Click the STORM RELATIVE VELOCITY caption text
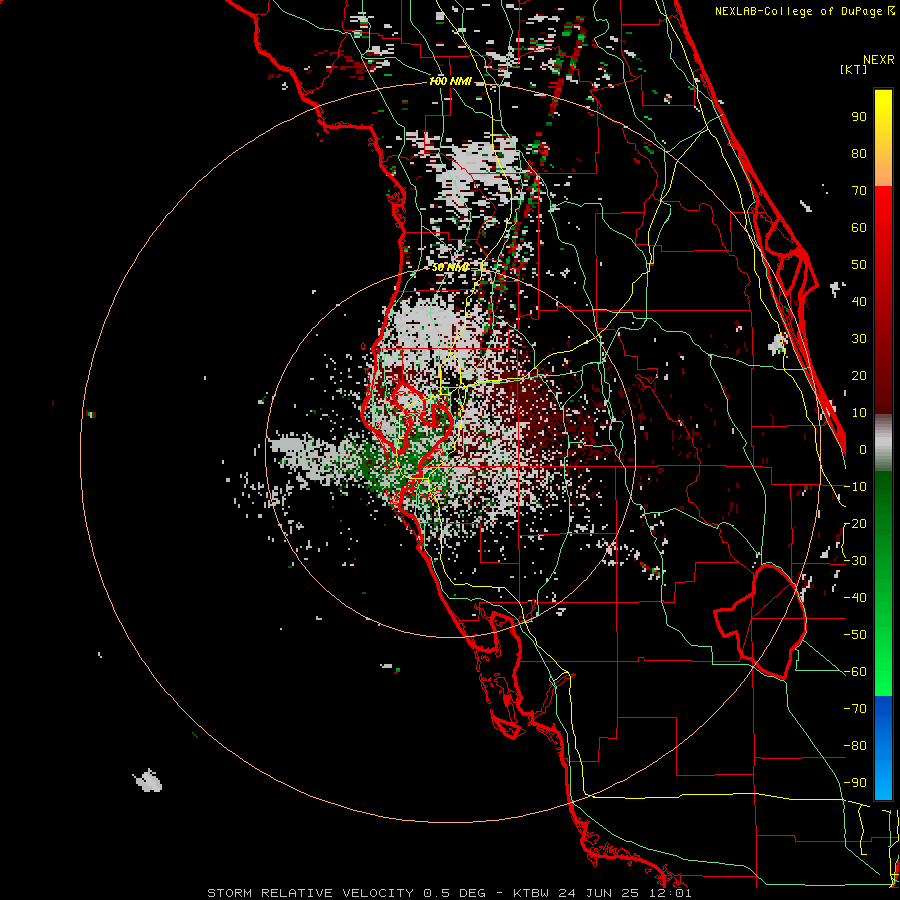This screenshot has width=900, height=900. tap(310, 893)
